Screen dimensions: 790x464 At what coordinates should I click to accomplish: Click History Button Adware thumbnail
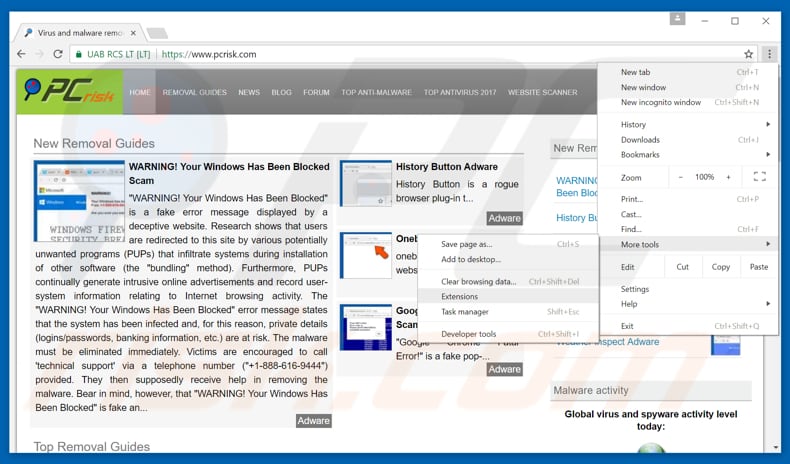click(366, 183)
